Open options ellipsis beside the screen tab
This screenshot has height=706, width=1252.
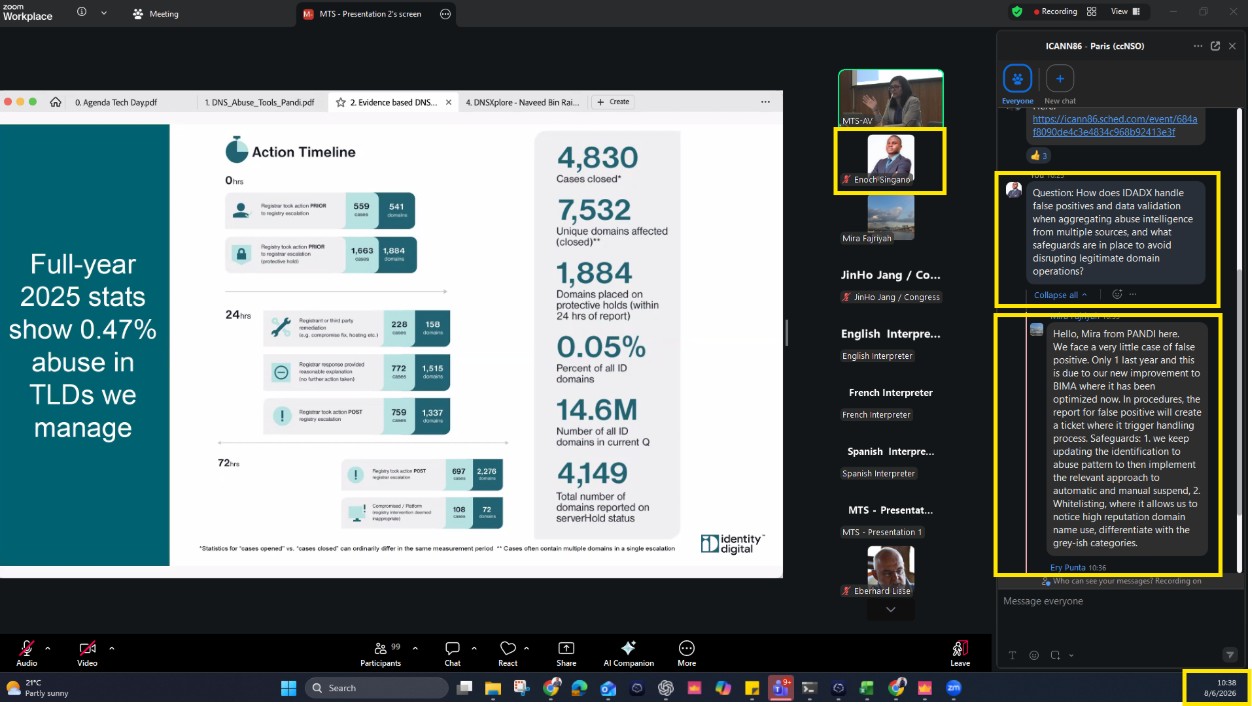[445, 14]
